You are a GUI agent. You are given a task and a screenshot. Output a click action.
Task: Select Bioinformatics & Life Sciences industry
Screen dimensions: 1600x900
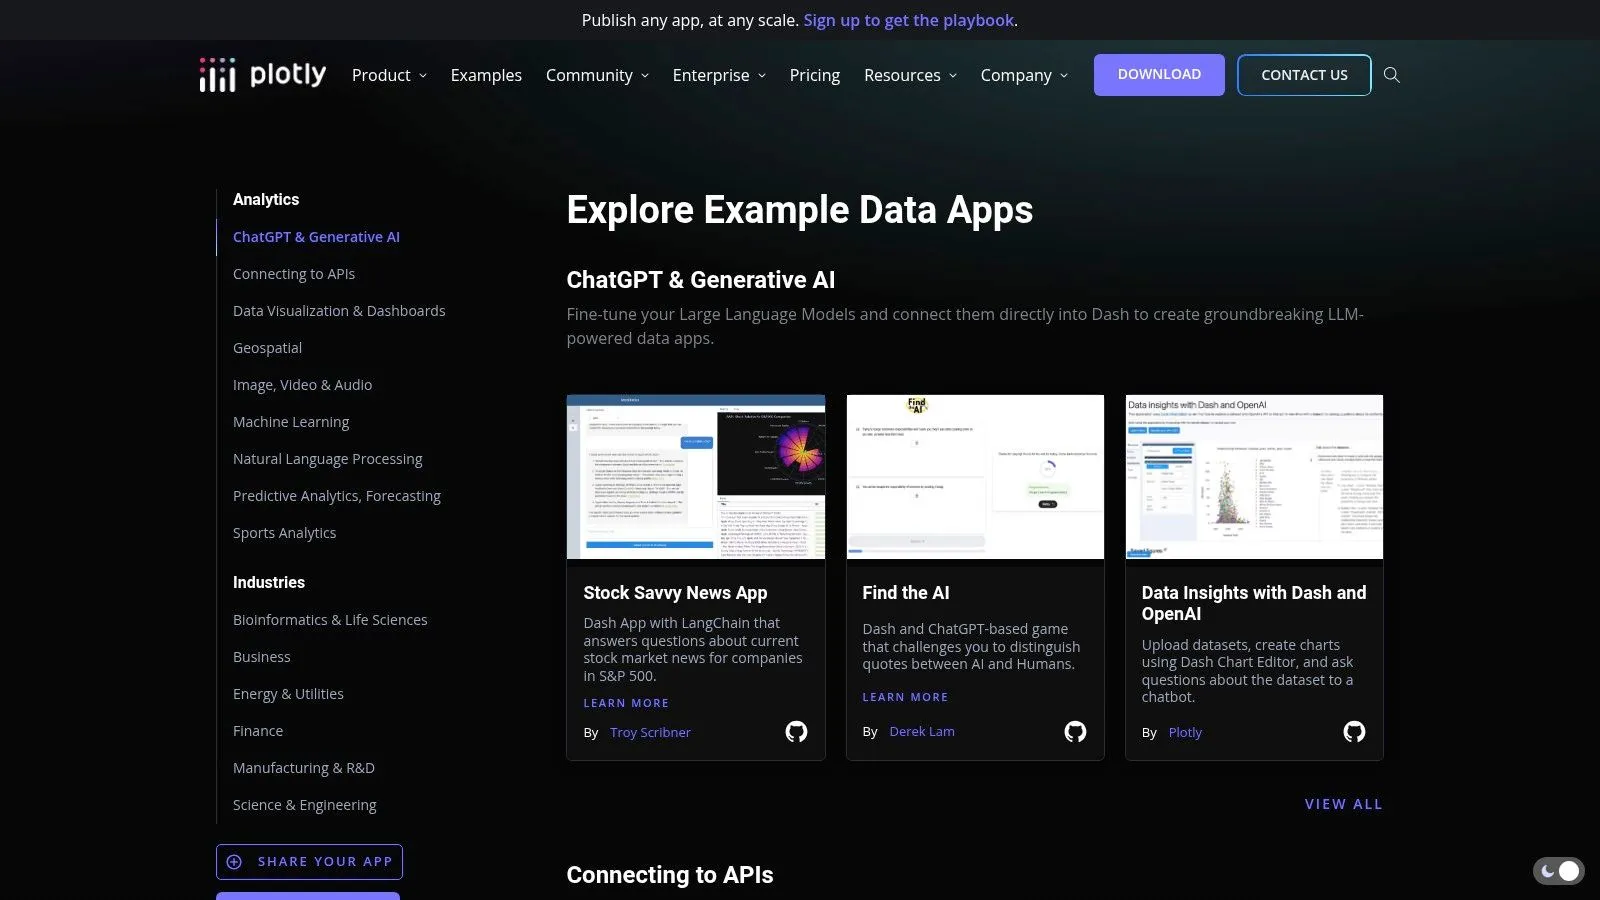pos(330,620)
